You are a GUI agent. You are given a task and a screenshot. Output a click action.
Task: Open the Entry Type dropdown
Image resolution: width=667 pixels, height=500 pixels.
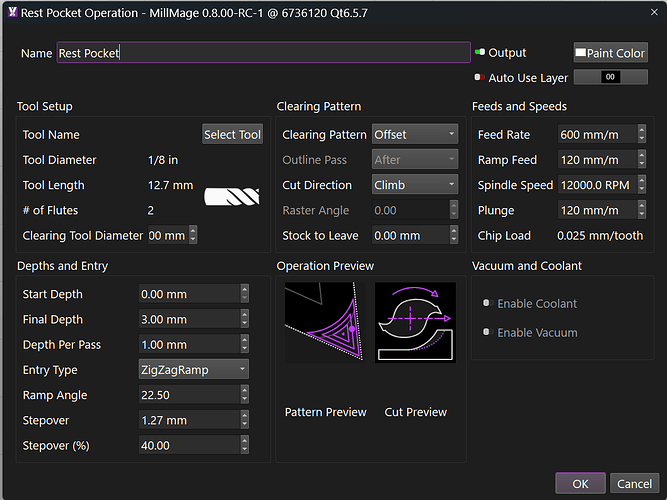[194, 369]
